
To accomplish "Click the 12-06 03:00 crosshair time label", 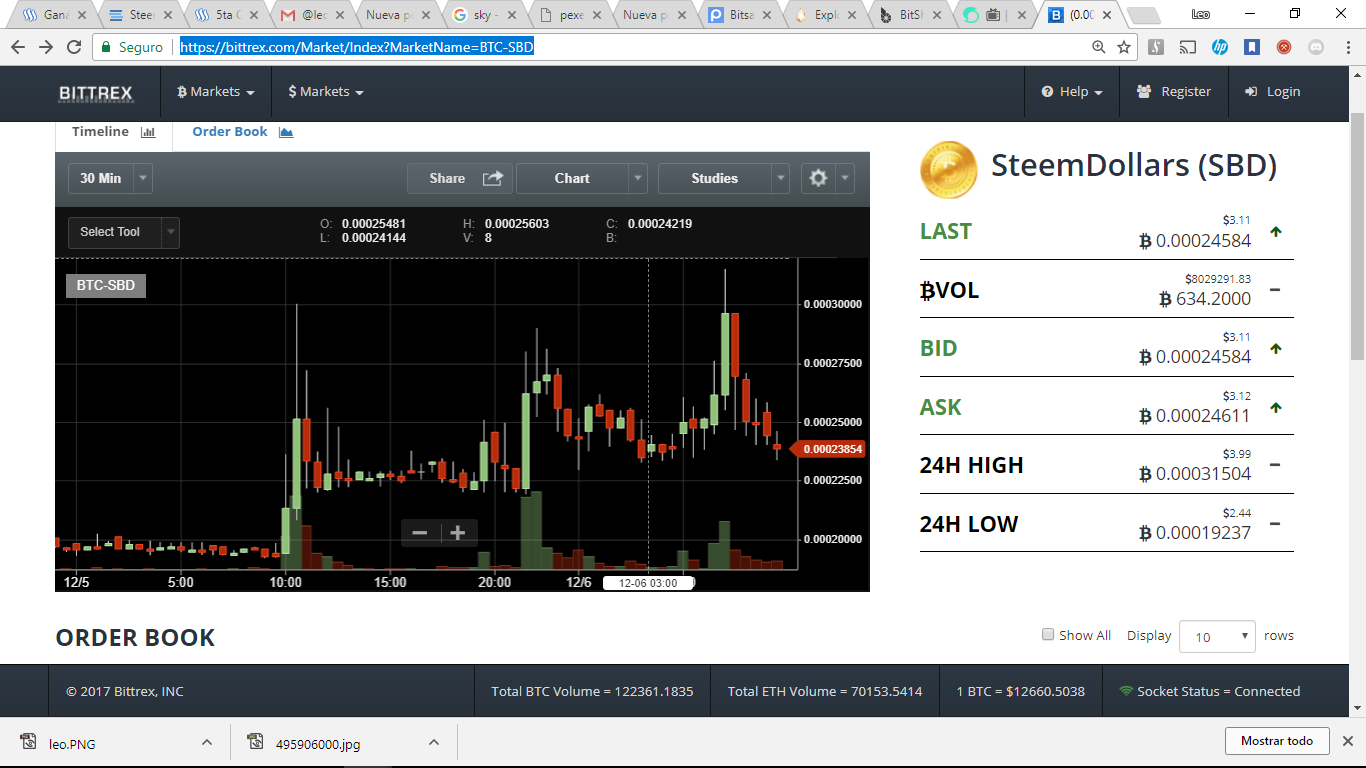I will coord(648,583).
